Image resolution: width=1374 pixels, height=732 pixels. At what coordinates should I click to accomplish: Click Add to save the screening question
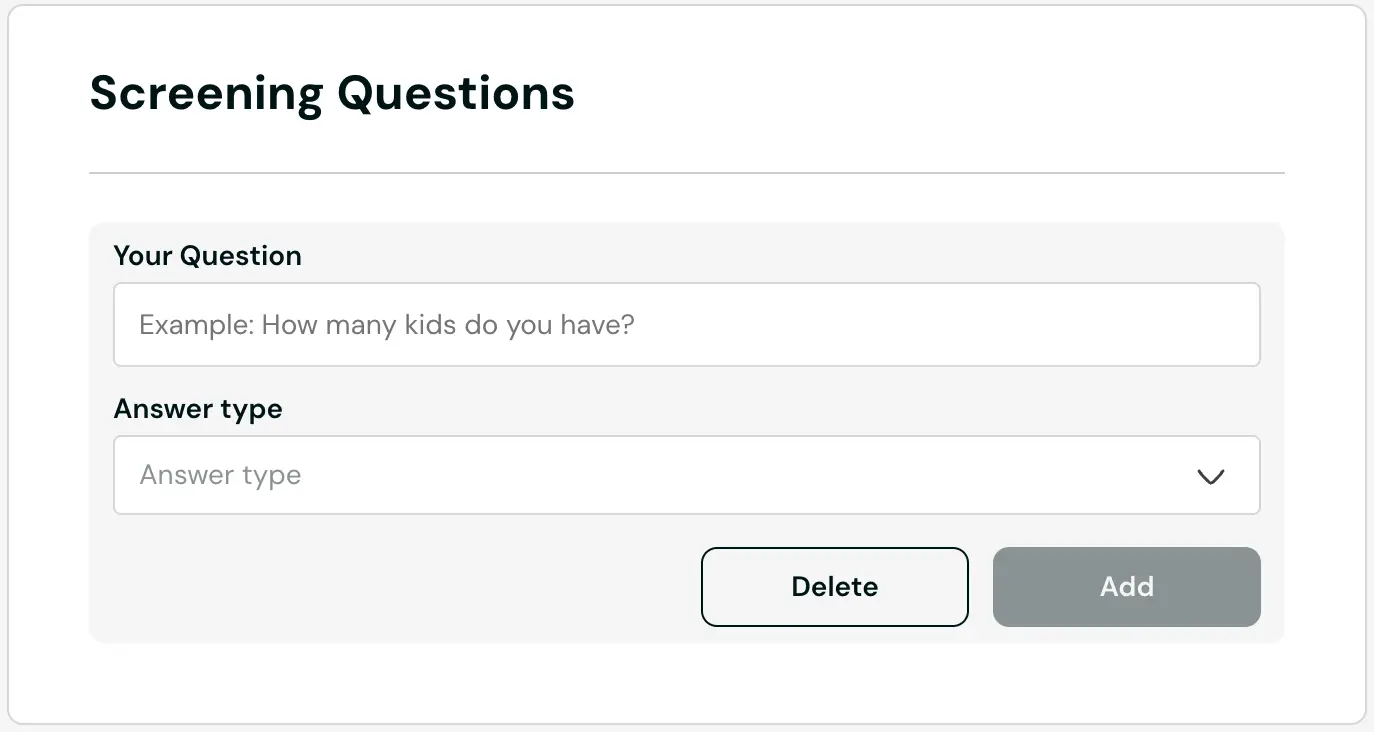(1126, 587)
